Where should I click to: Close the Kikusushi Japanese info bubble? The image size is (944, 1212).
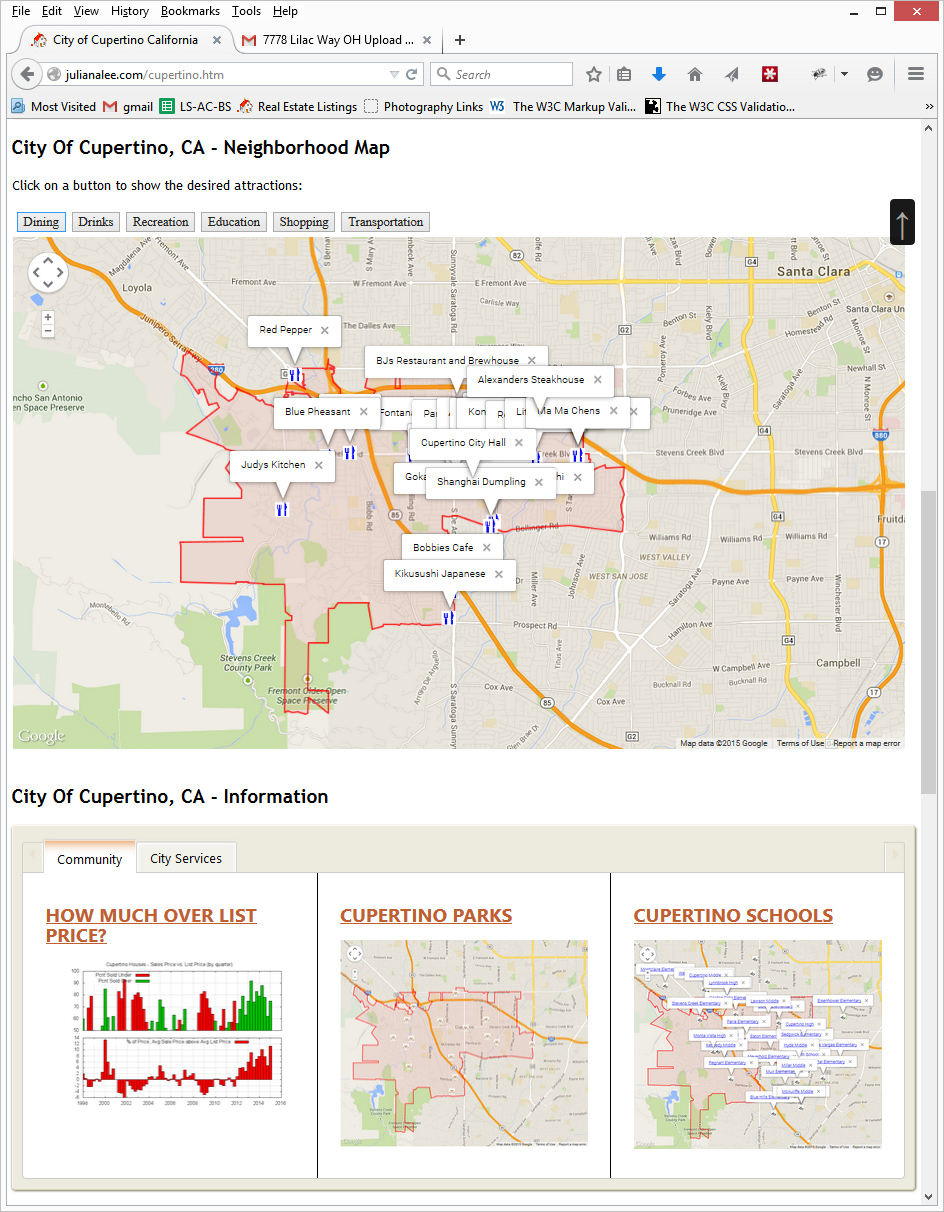498,574
